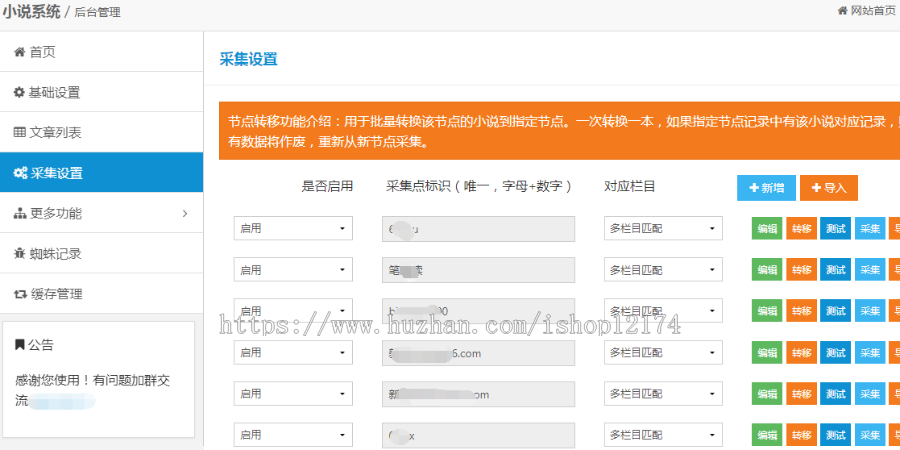The image size is (900, 450).
Task: Open 多栏目匹配 dropdown in the row ending "x"
Action: click(664, 435)
